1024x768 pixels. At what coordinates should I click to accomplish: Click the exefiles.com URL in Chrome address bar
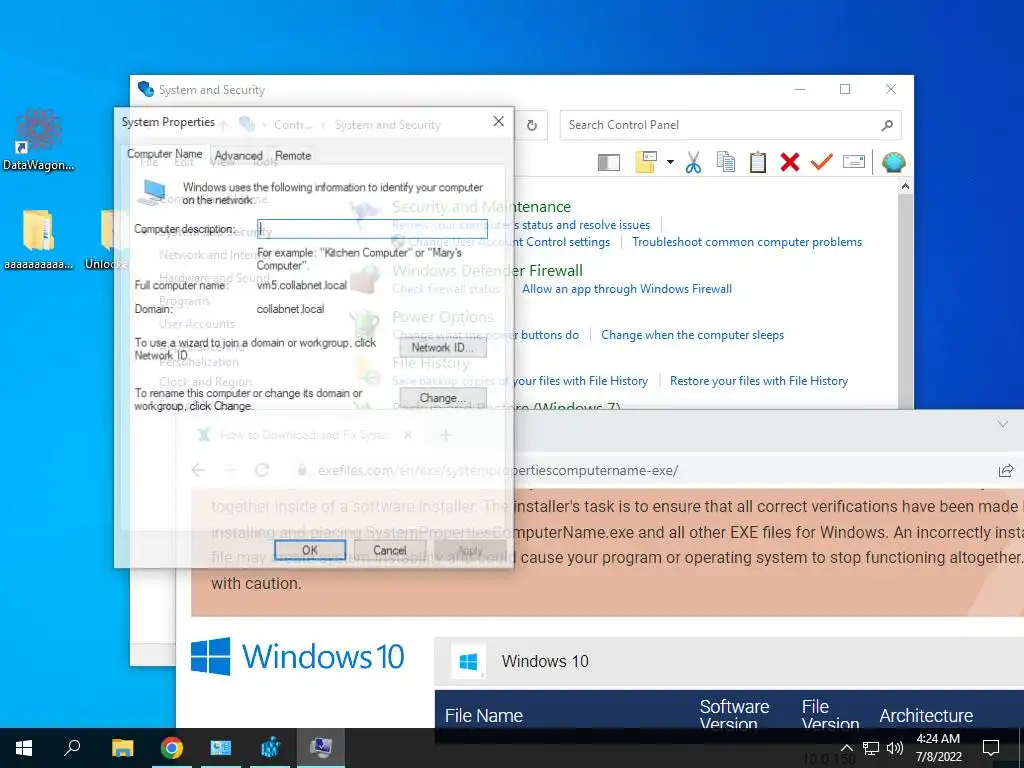tap(498, 470)
